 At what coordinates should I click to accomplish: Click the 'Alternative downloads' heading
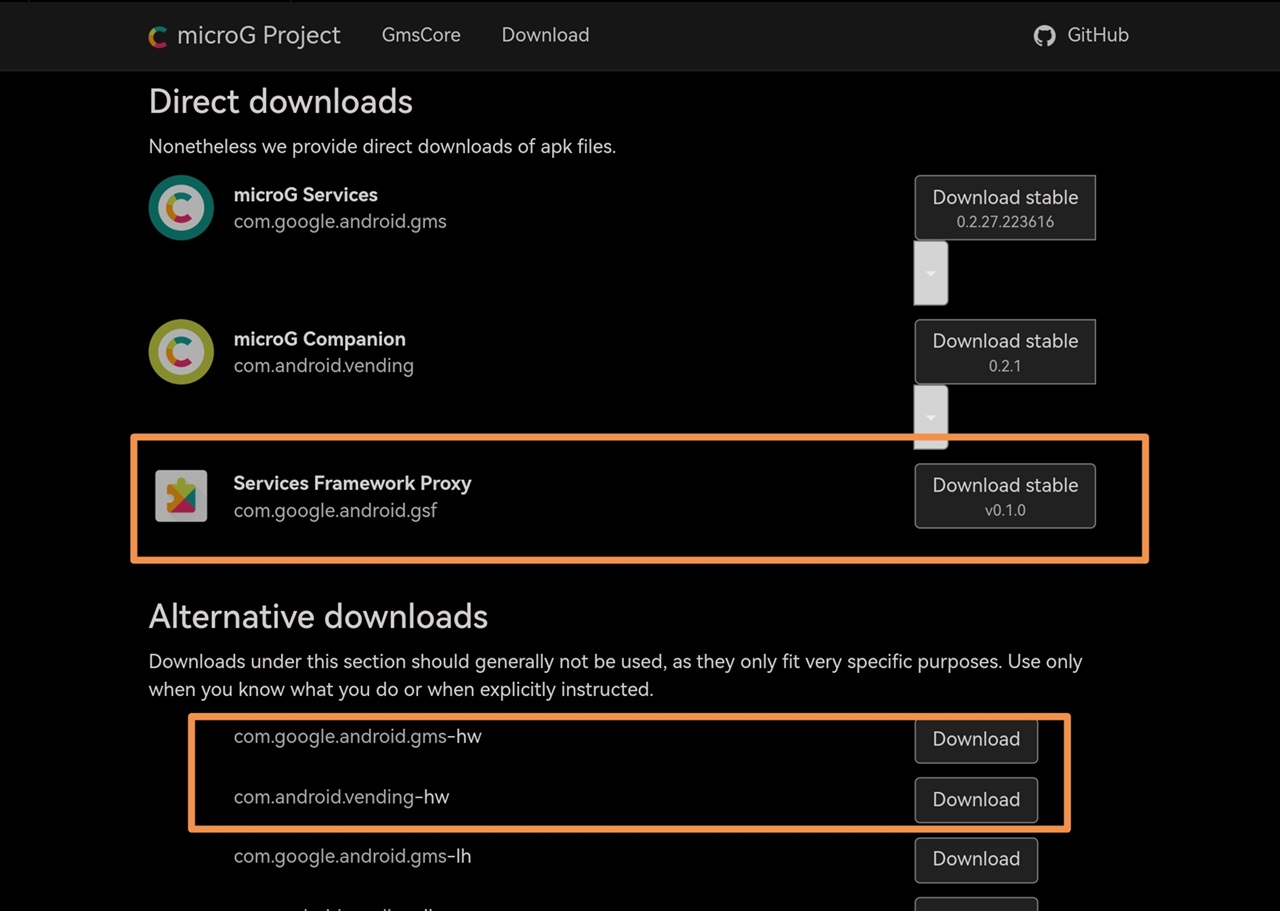pos(318,617)
